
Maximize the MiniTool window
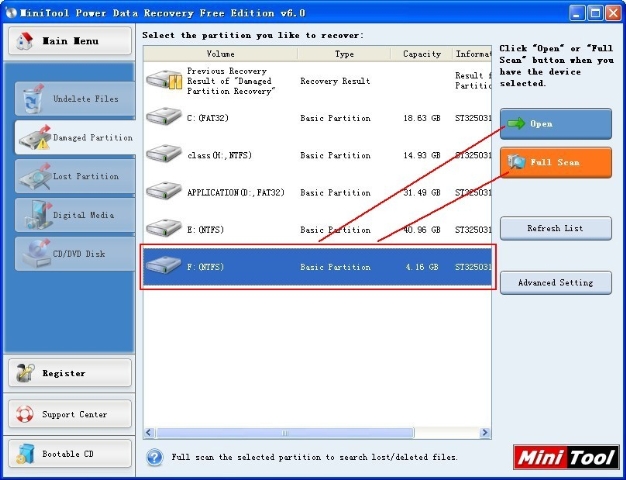pos(595,13)
